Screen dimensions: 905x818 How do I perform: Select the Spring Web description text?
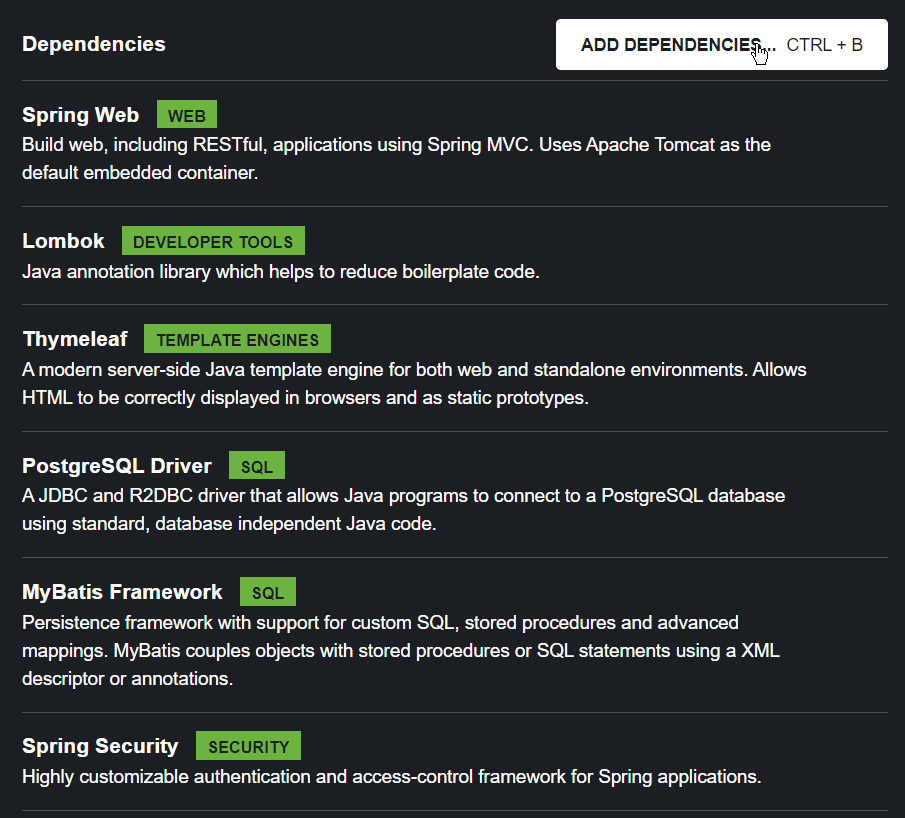tap(396, 158)
